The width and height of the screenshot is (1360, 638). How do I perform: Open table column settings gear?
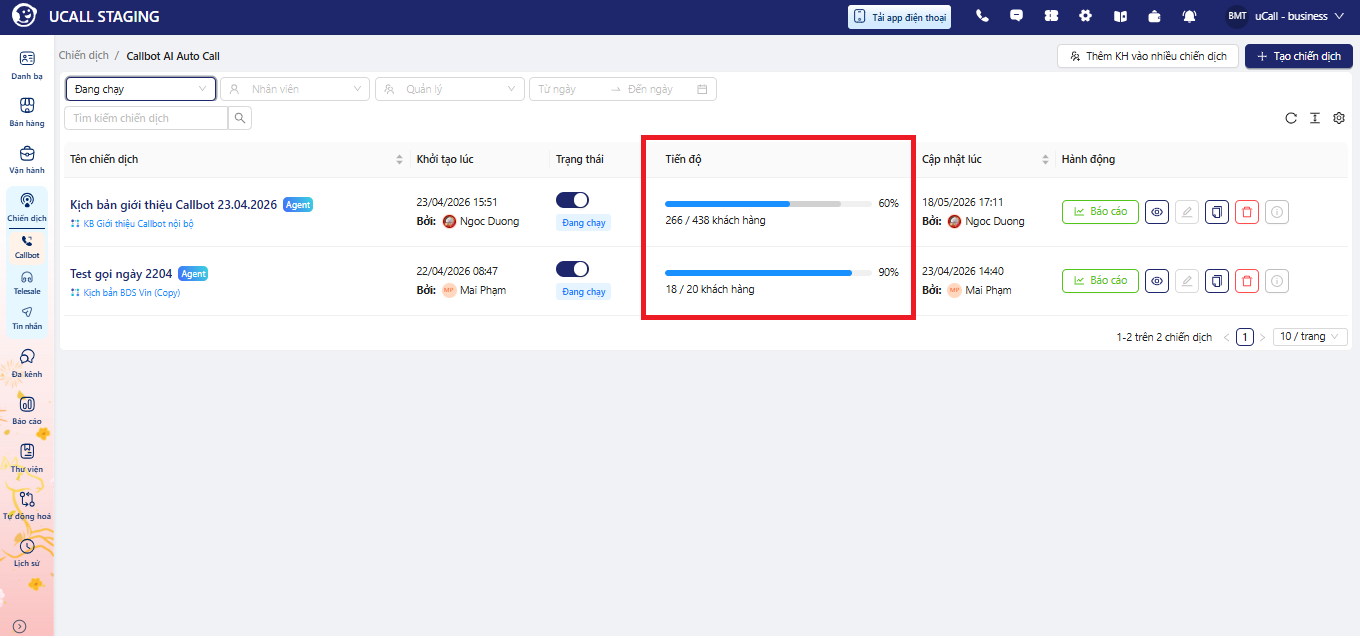[x=1339, y=118]
